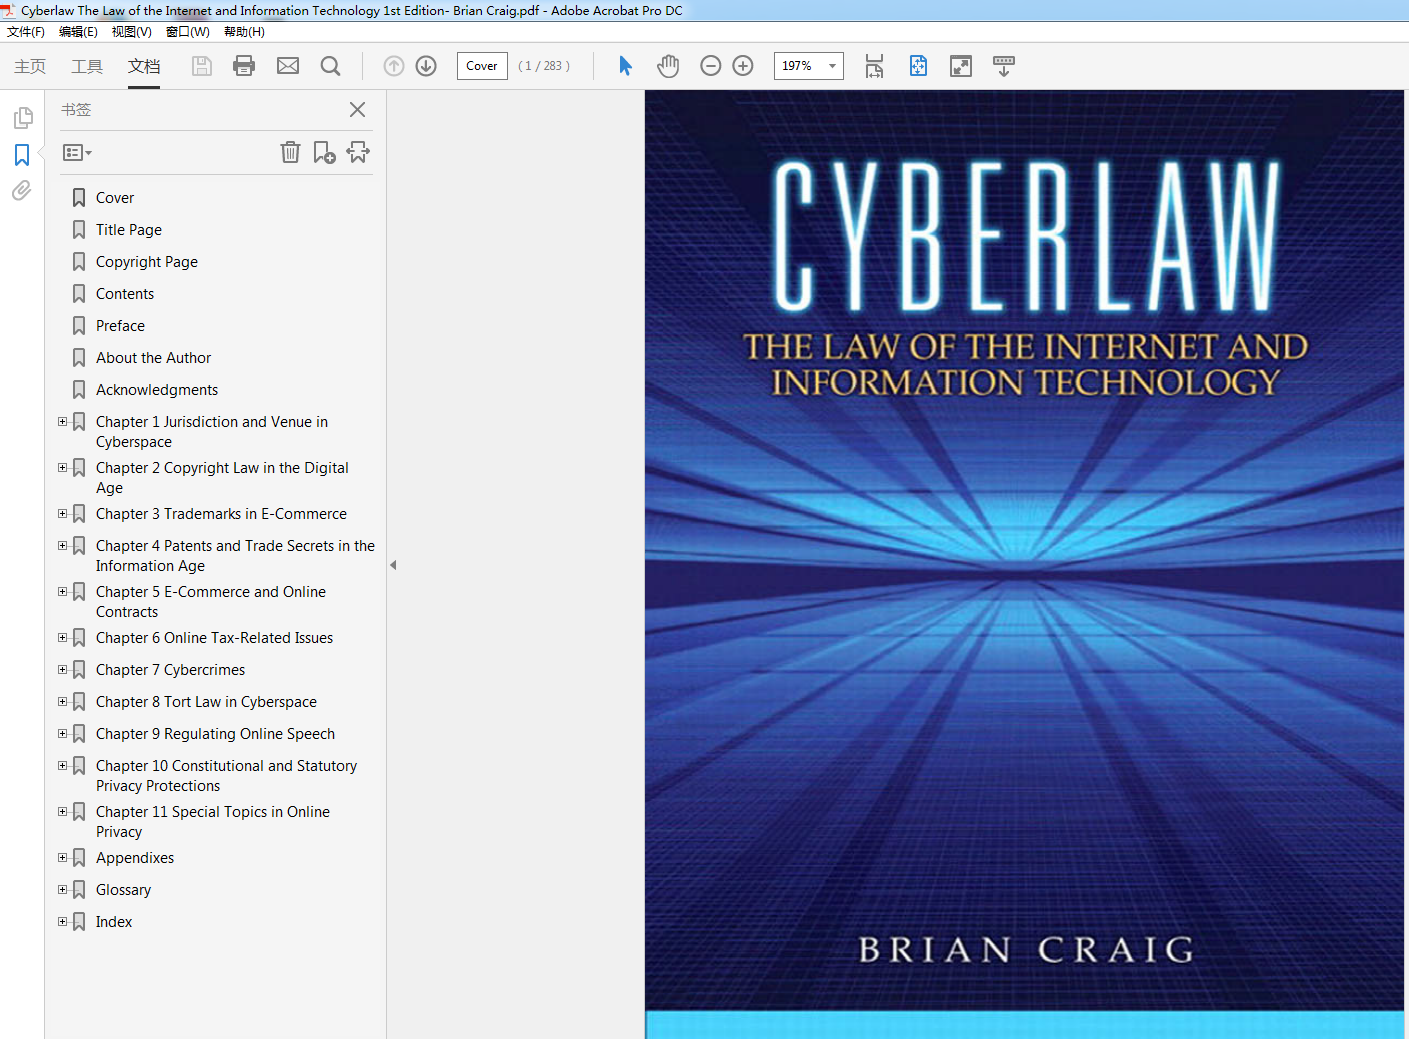Open bookmark options menu dropdown
Screen dimensions: 1409x1039
[x=77, y=153]
